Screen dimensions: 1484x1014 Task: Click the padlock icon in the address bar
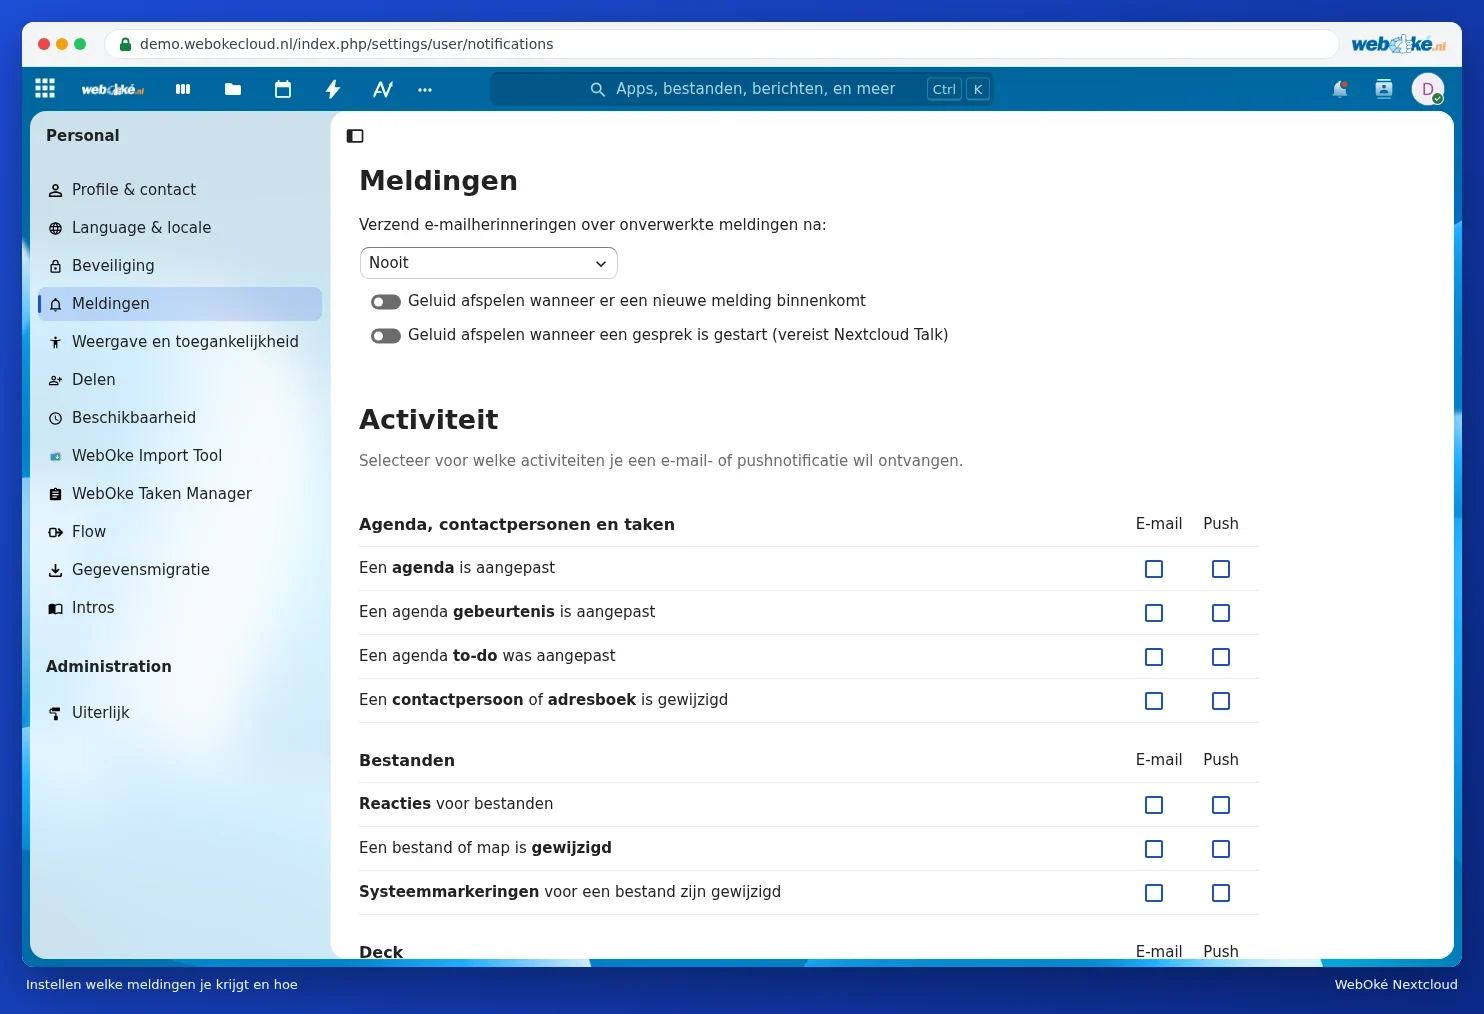coord(125,44)
